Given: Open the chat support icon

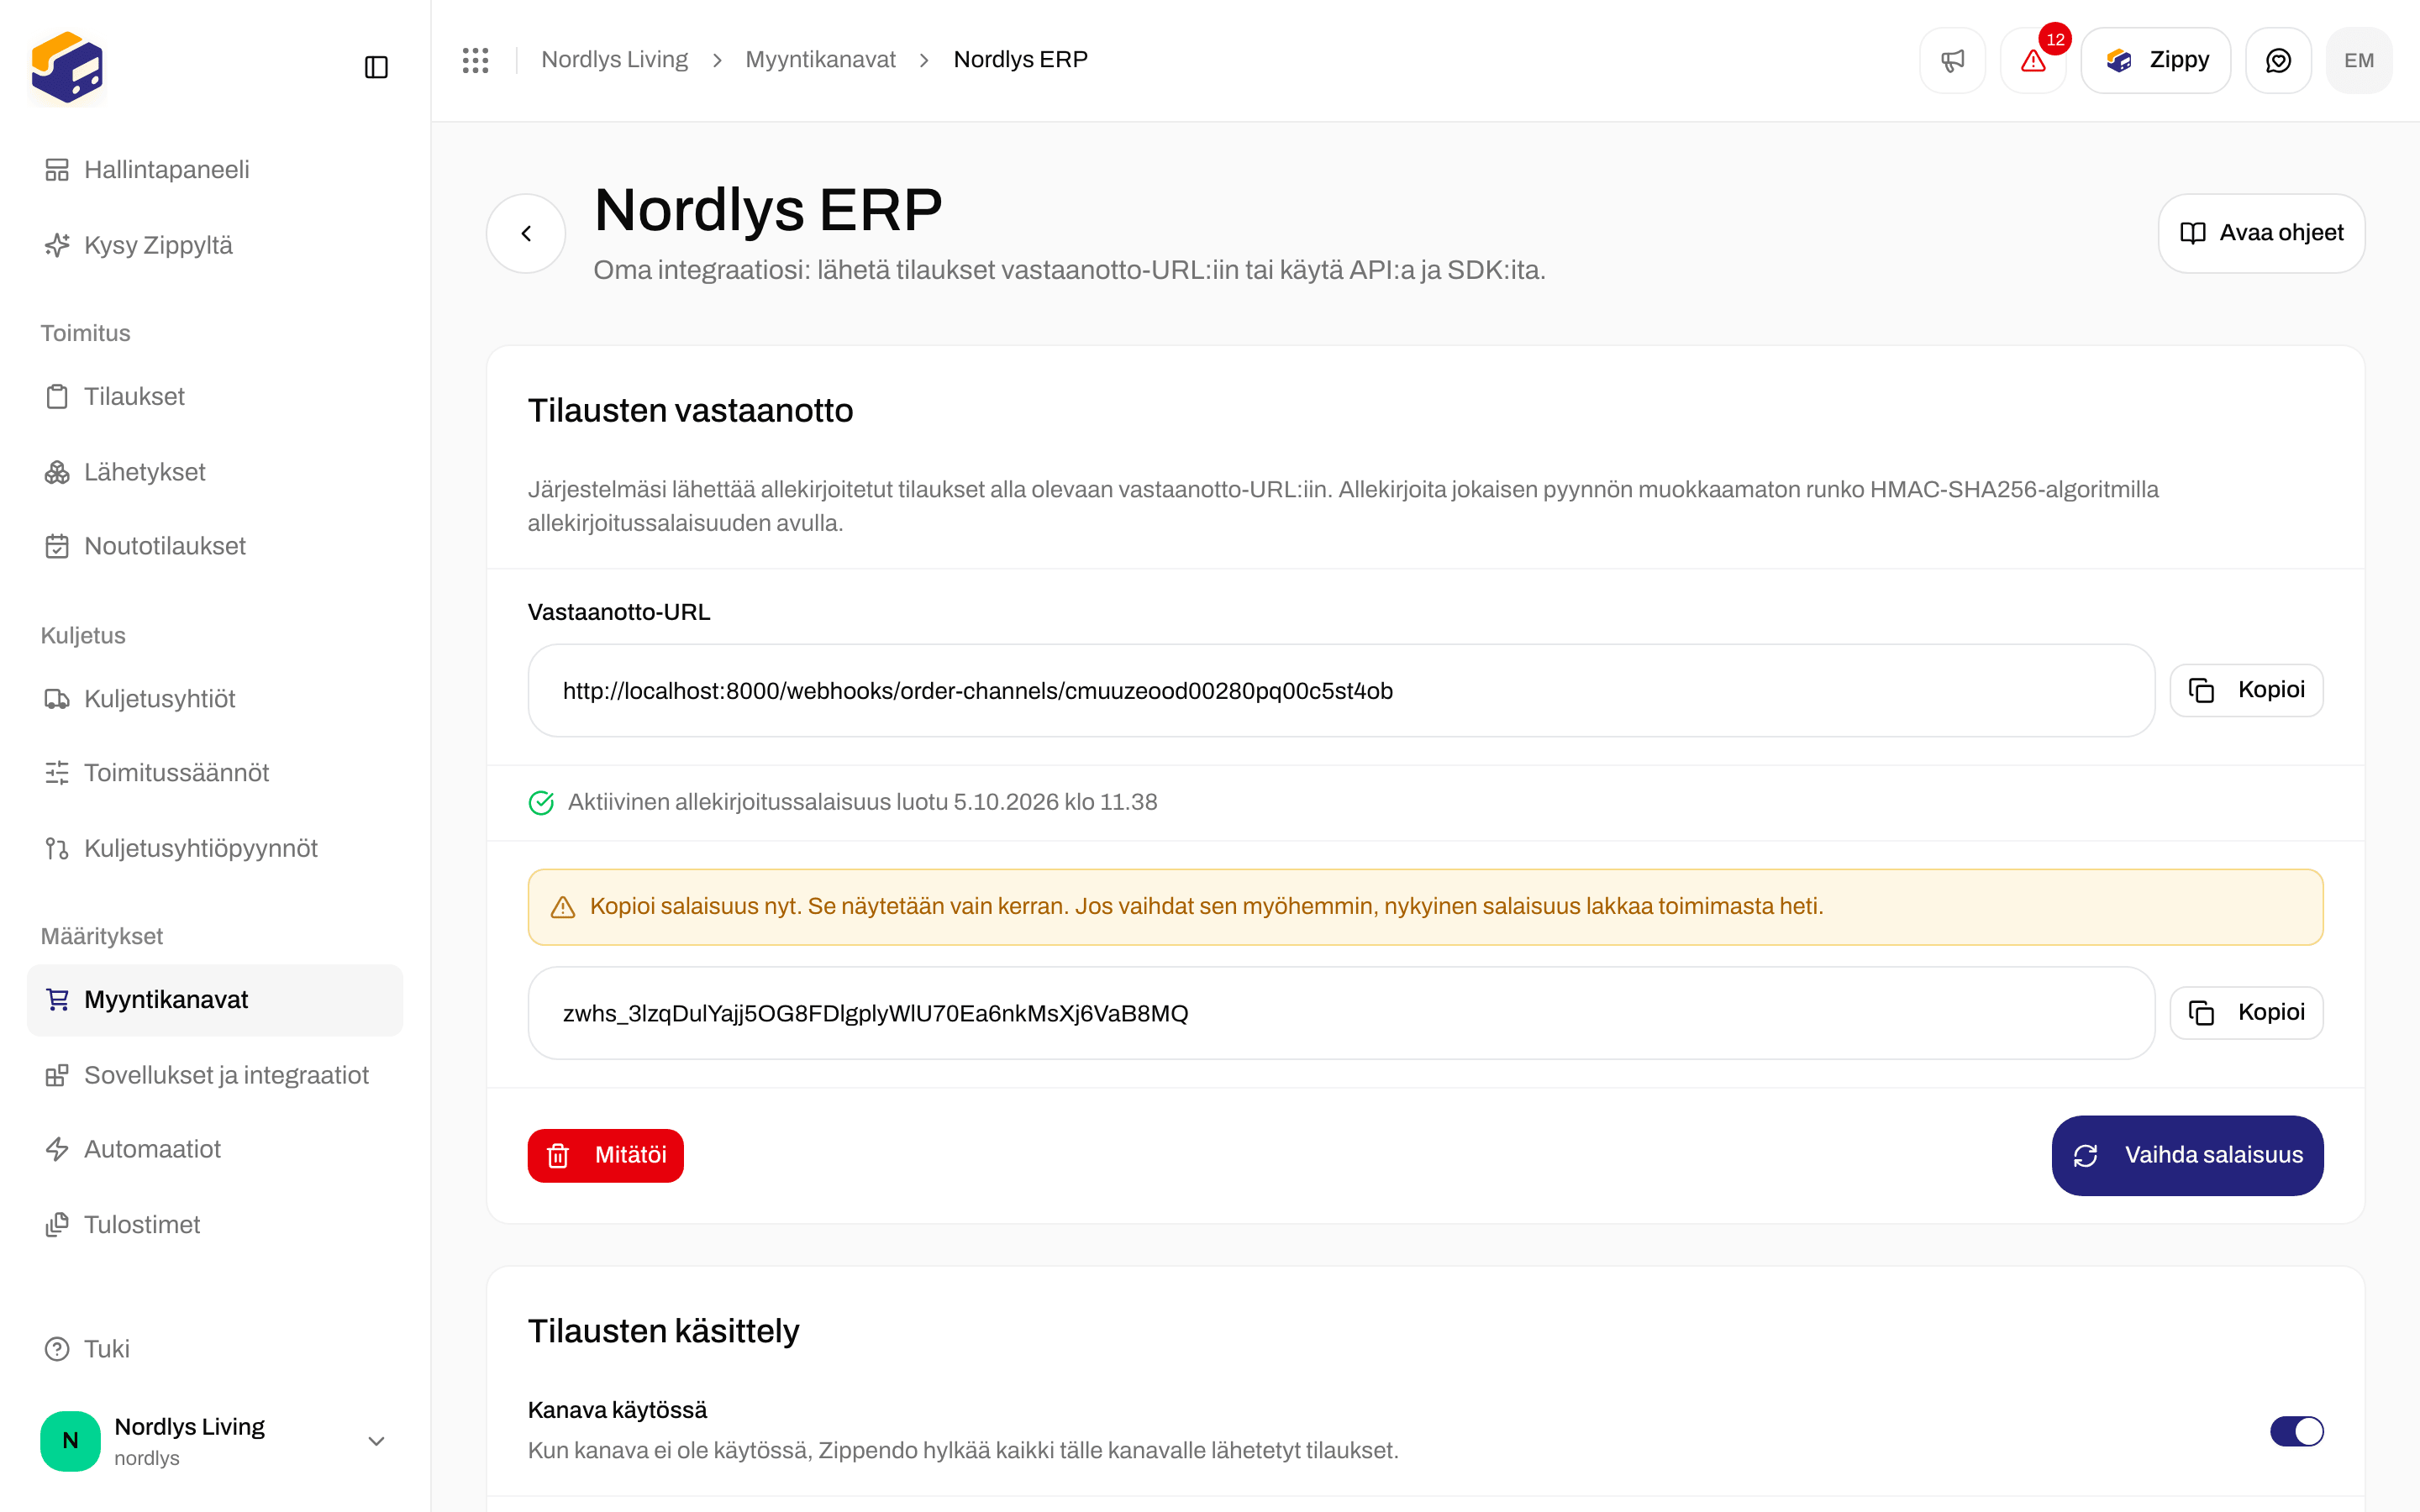Looking at the screenshot, I should [2278, 60].
